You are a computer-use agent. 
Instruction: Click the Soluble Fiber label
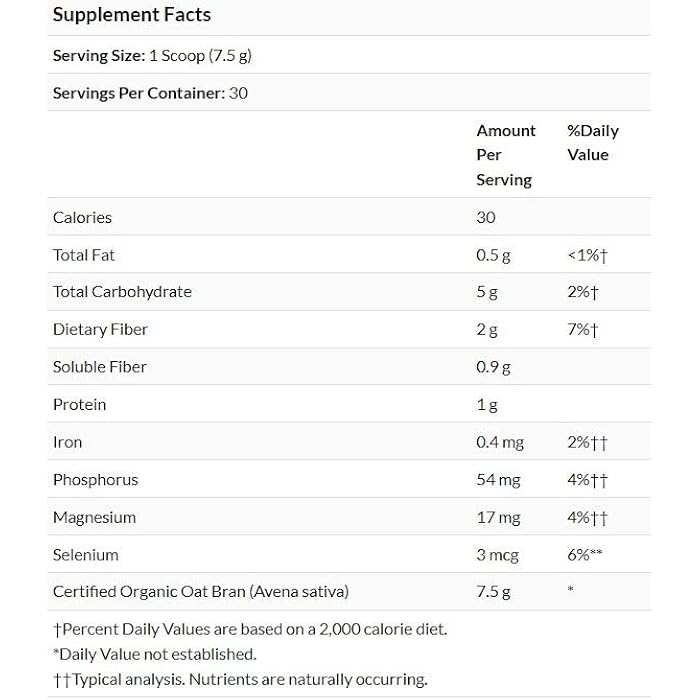100,367
